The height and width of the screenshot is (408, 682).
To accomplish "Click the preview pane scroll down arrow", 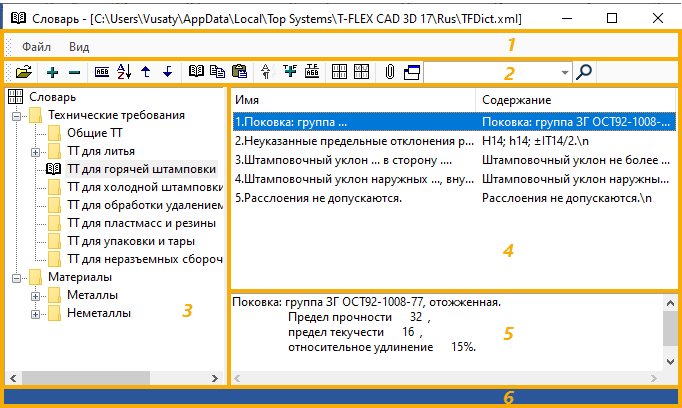I will tap(670, 362).
